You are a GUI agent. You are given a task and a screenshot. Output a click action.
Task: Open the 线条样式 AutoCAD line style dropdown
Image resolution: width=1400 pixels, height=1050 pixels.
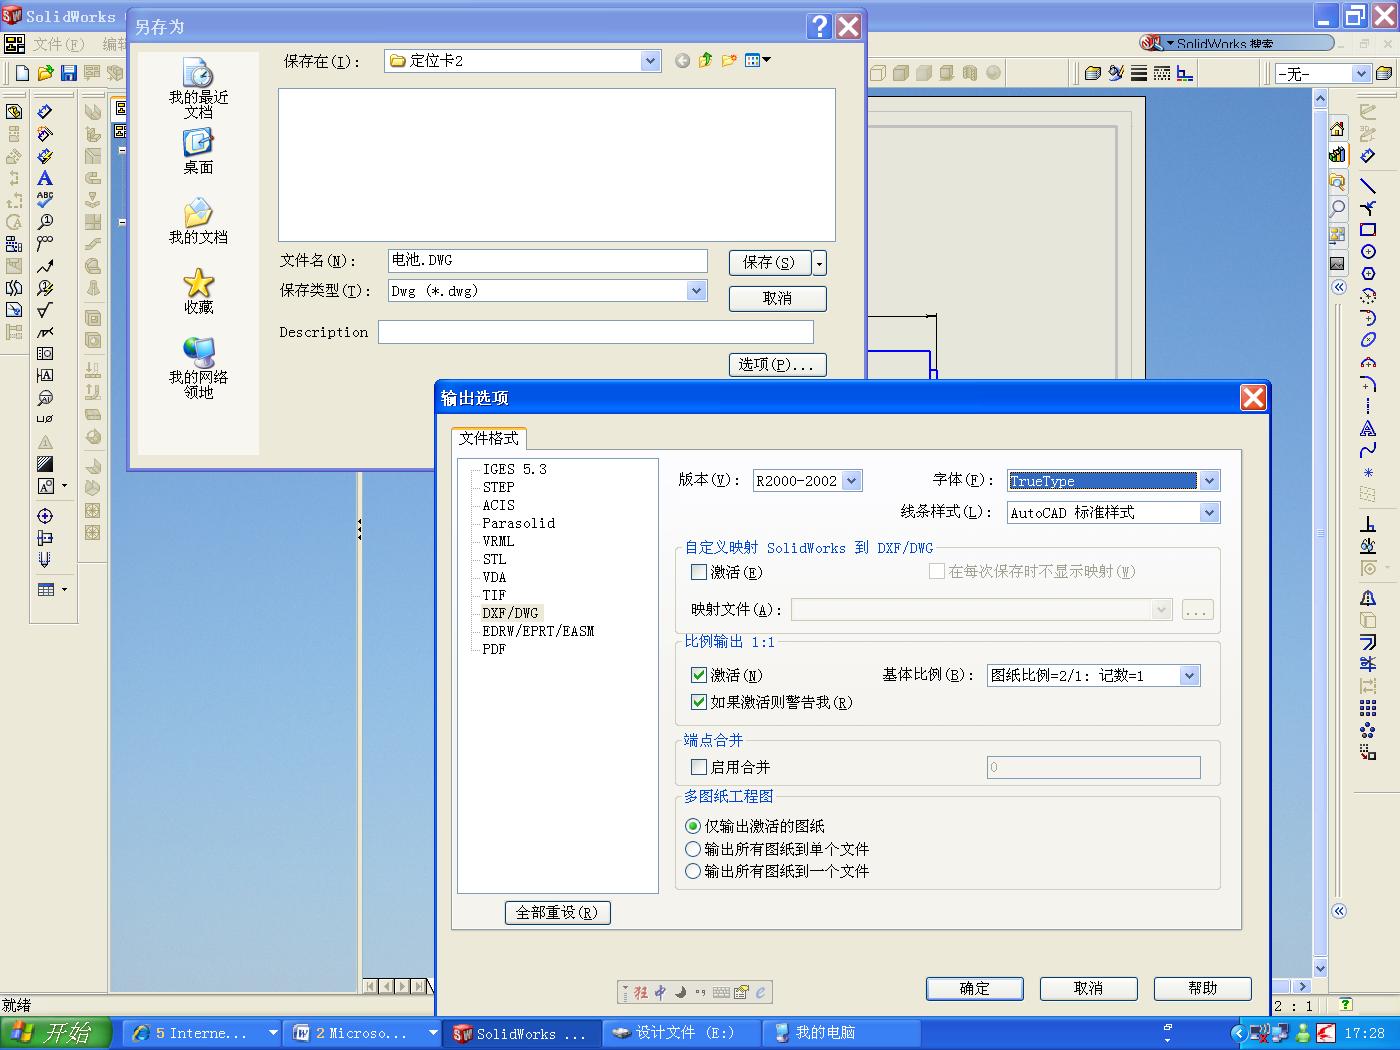coord(1209,513)
